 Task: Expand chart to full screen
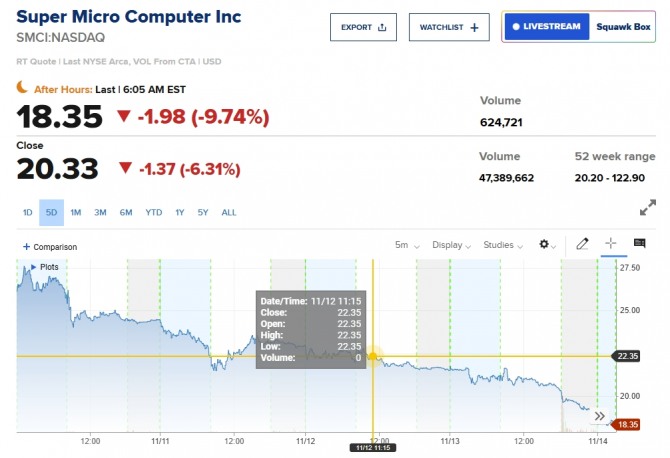(647, 208)
